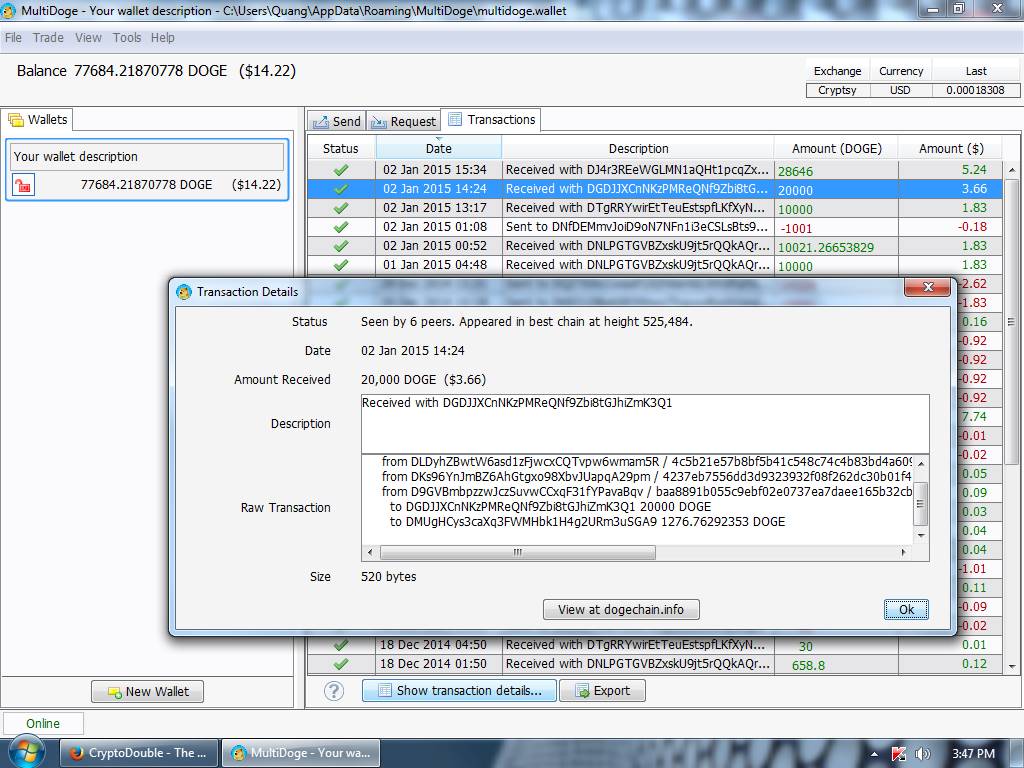Click the Wallets panel folder icon
The image size is (1024, 768).
[16, 120]
